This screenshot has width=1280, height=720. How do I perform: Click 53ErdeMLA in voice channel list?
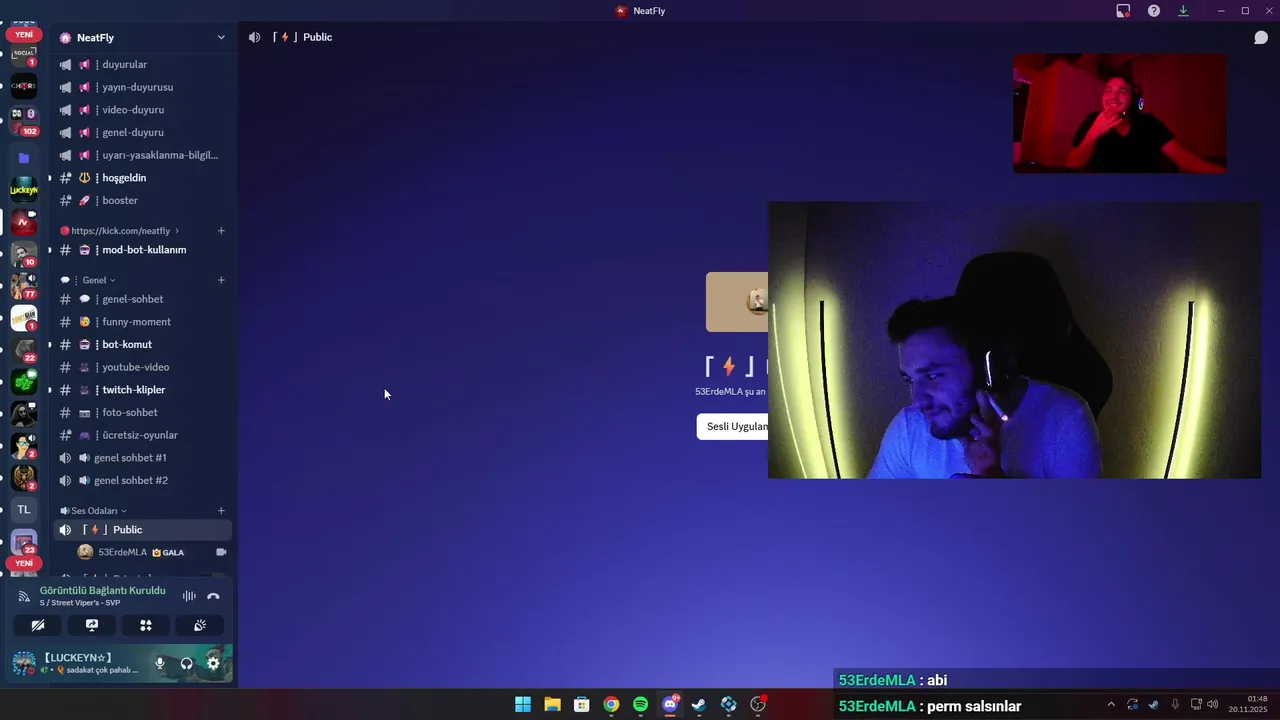152,552
